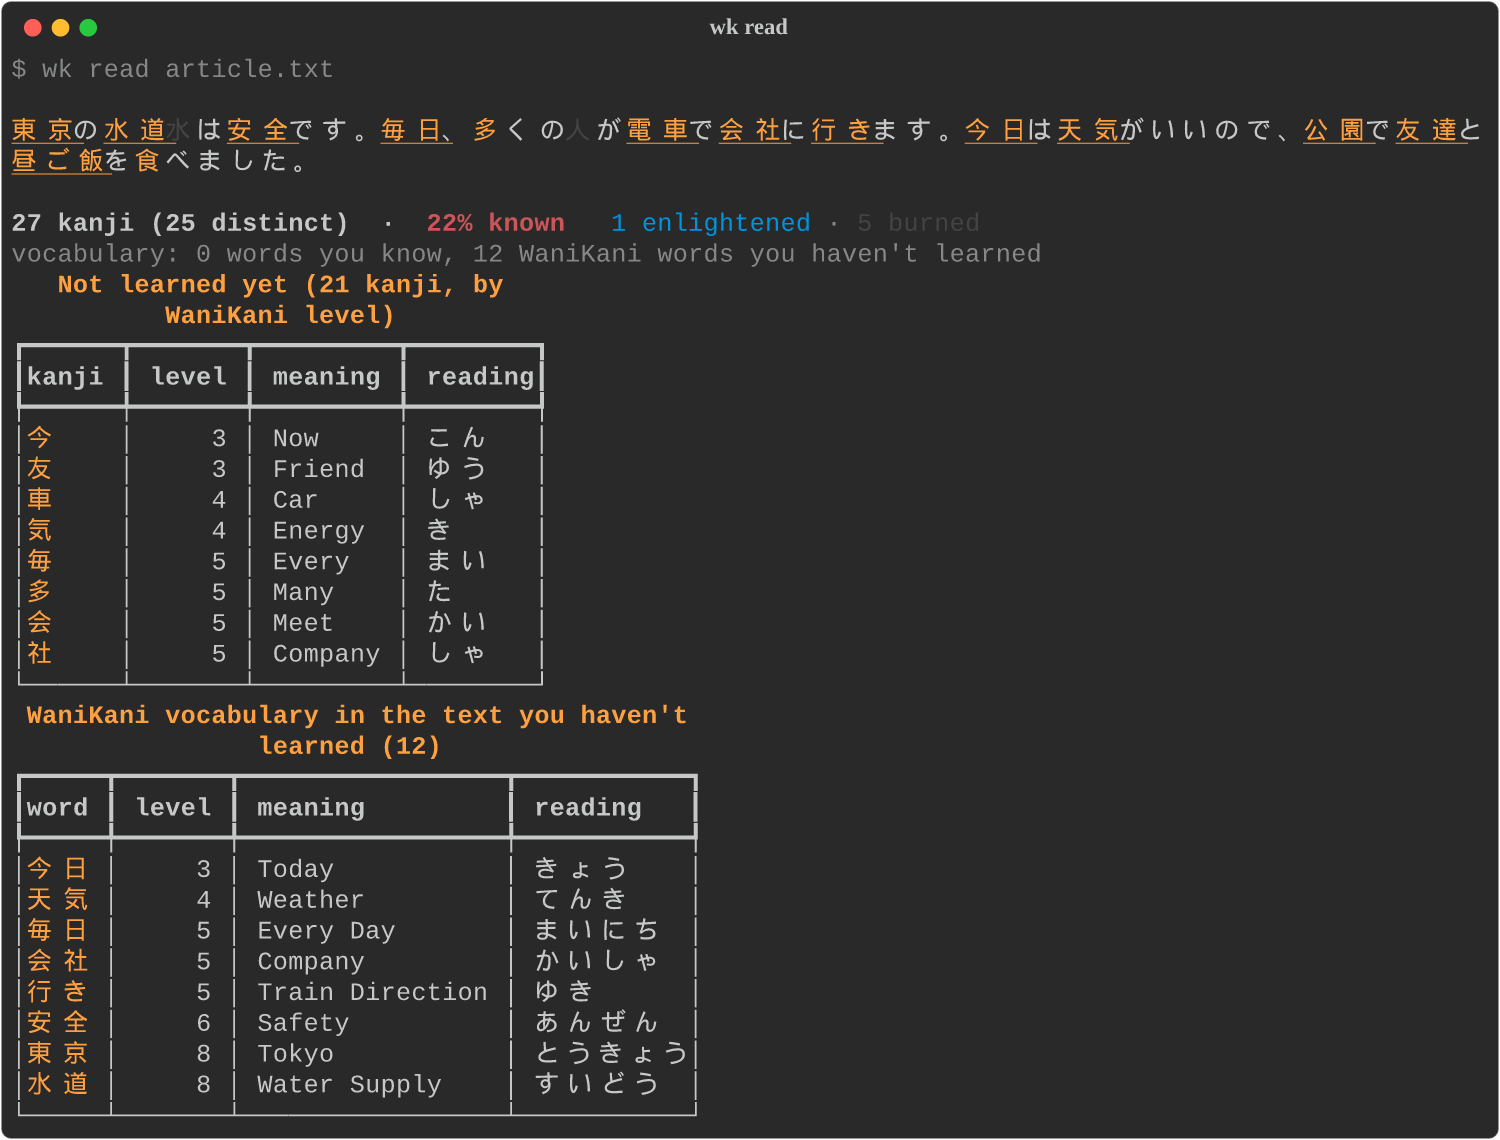Click the '5 burned' statistic
Screen dimensions: 1500x1140
pyautogui.click(x=918, y=223)
